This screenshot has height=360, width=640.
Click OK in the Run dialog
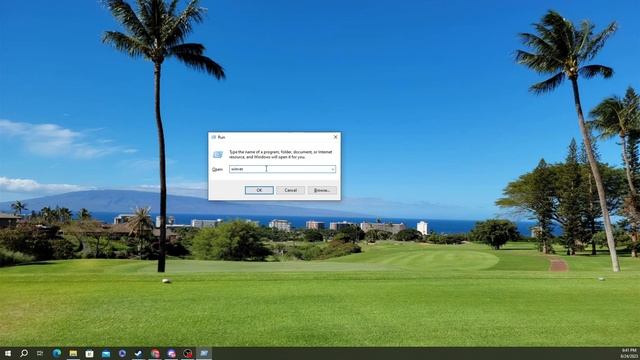tap(259, 190)
